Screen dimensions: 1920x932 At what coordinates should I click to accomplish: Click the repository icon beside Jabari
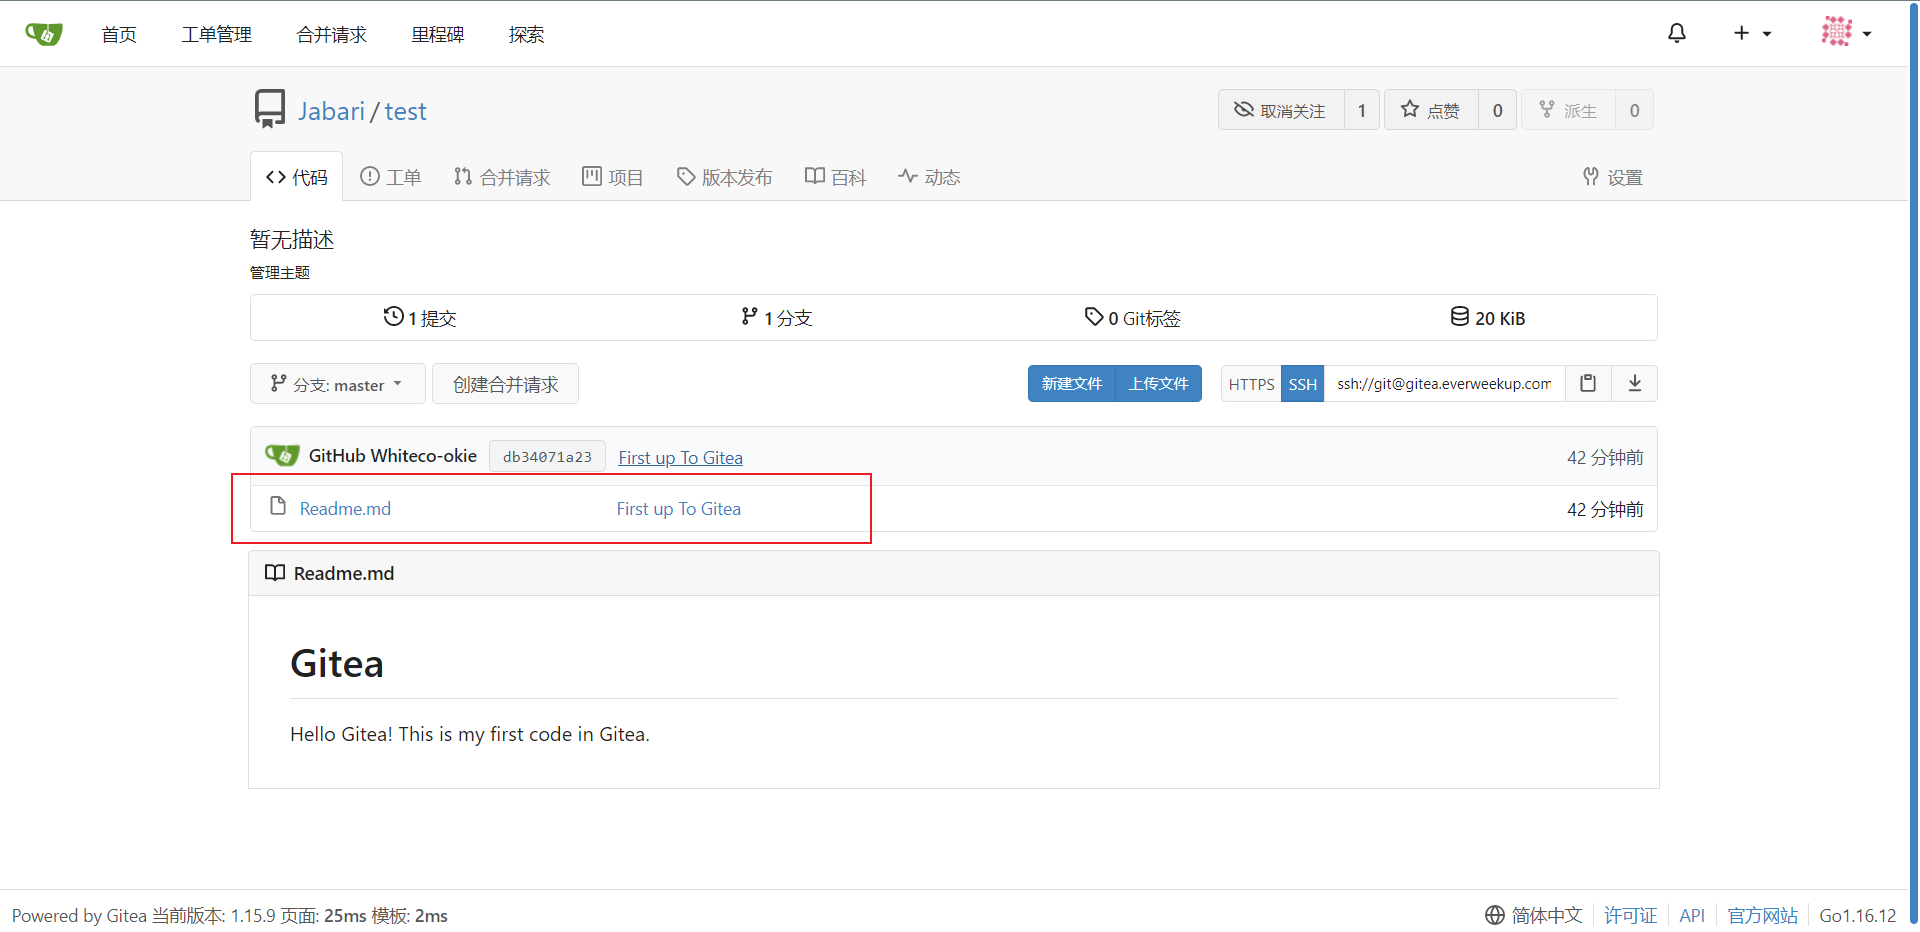269,109
